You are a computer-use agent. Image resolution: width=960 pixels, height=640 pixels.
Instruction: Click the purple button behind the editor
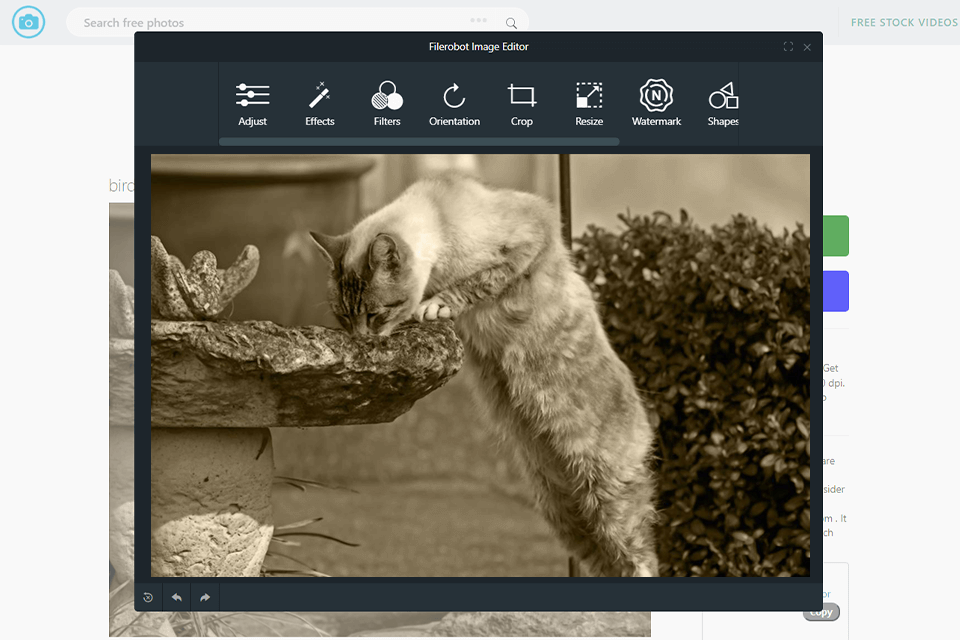click(836, 291)
